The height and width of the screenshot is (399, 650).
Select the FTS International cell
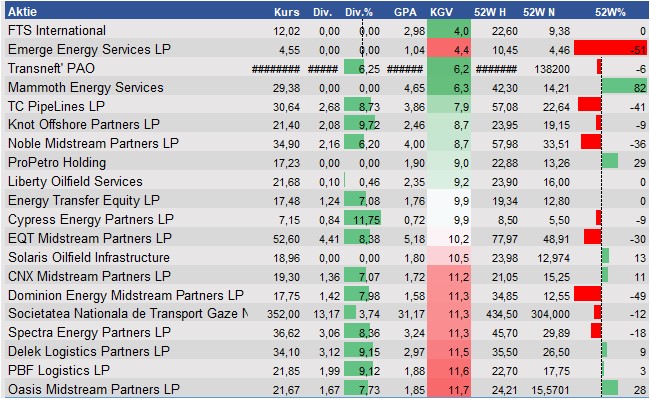coord(57,30)
